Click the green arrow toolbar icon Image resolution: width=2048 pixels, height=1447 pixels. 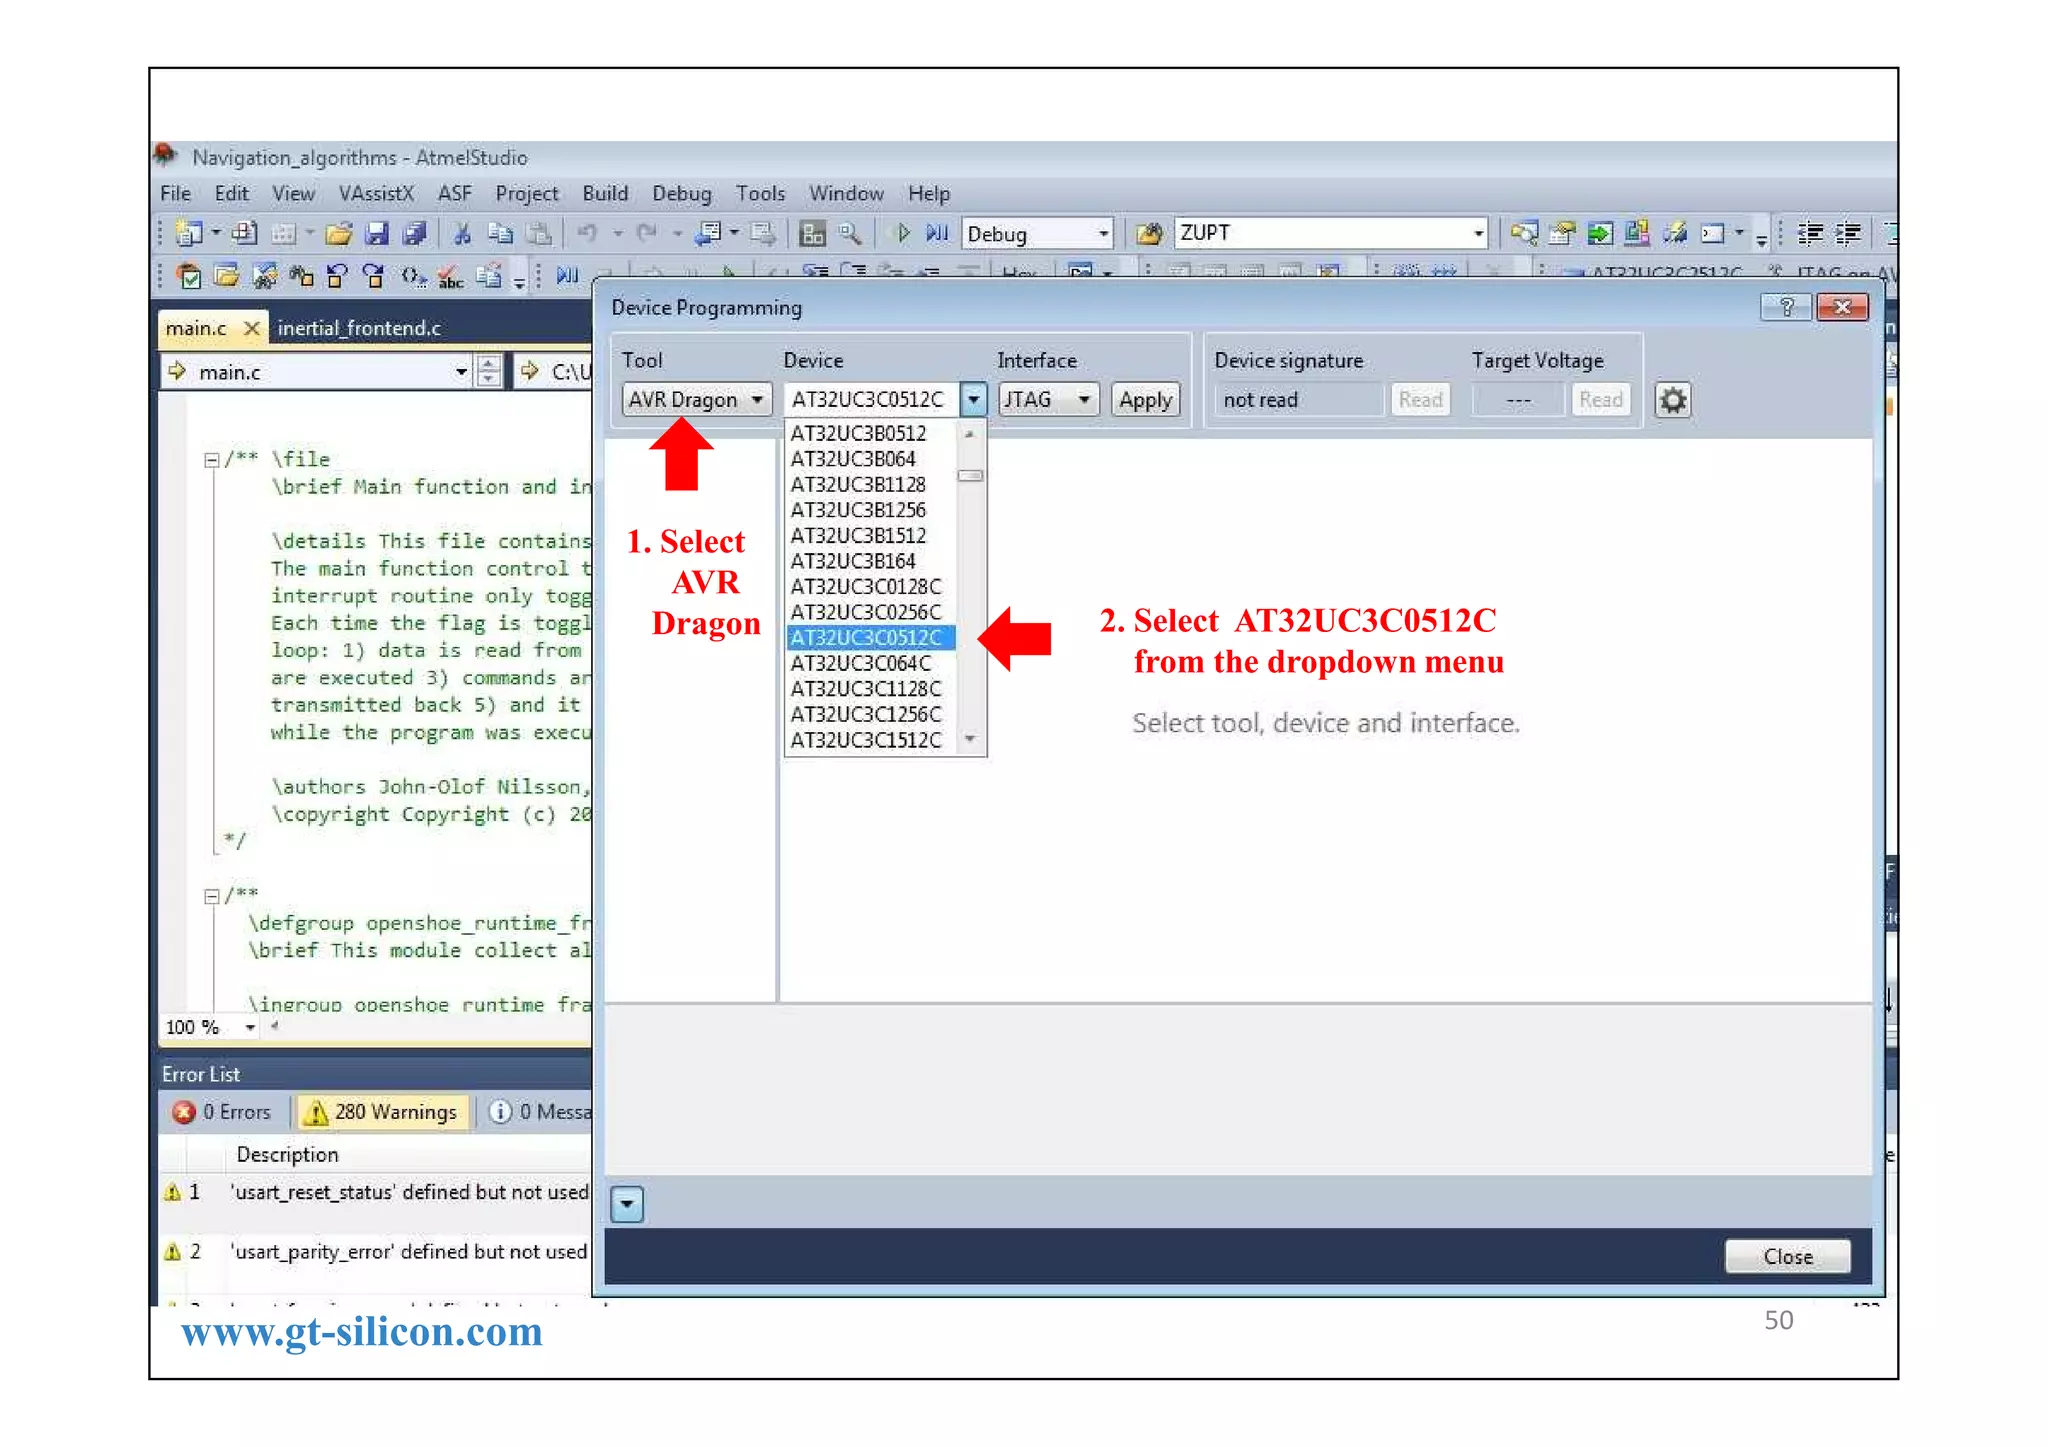point(1600,234)
